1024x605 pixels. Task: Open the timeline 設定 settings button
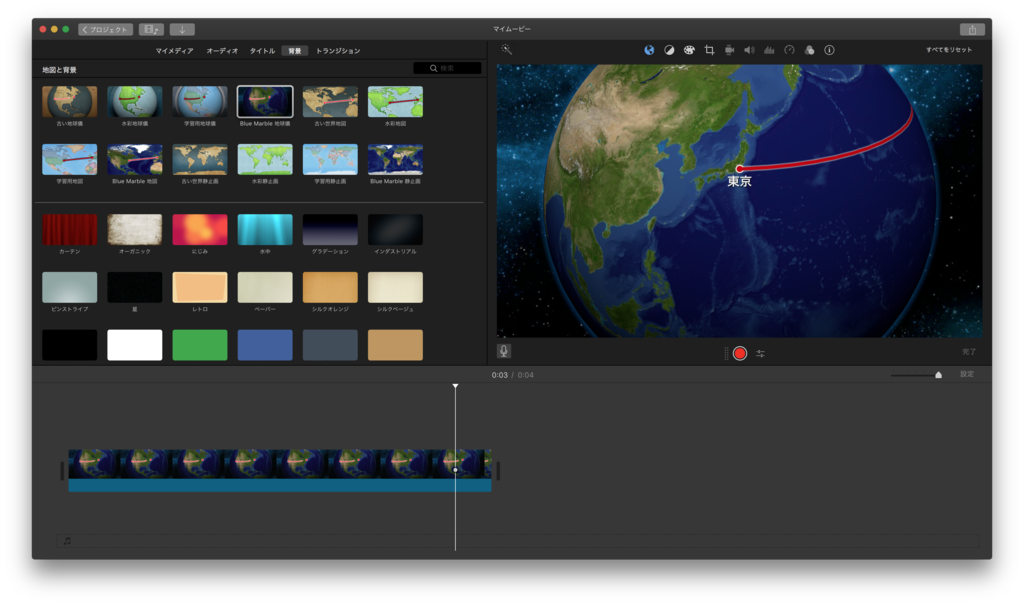[x=967, y=374]
